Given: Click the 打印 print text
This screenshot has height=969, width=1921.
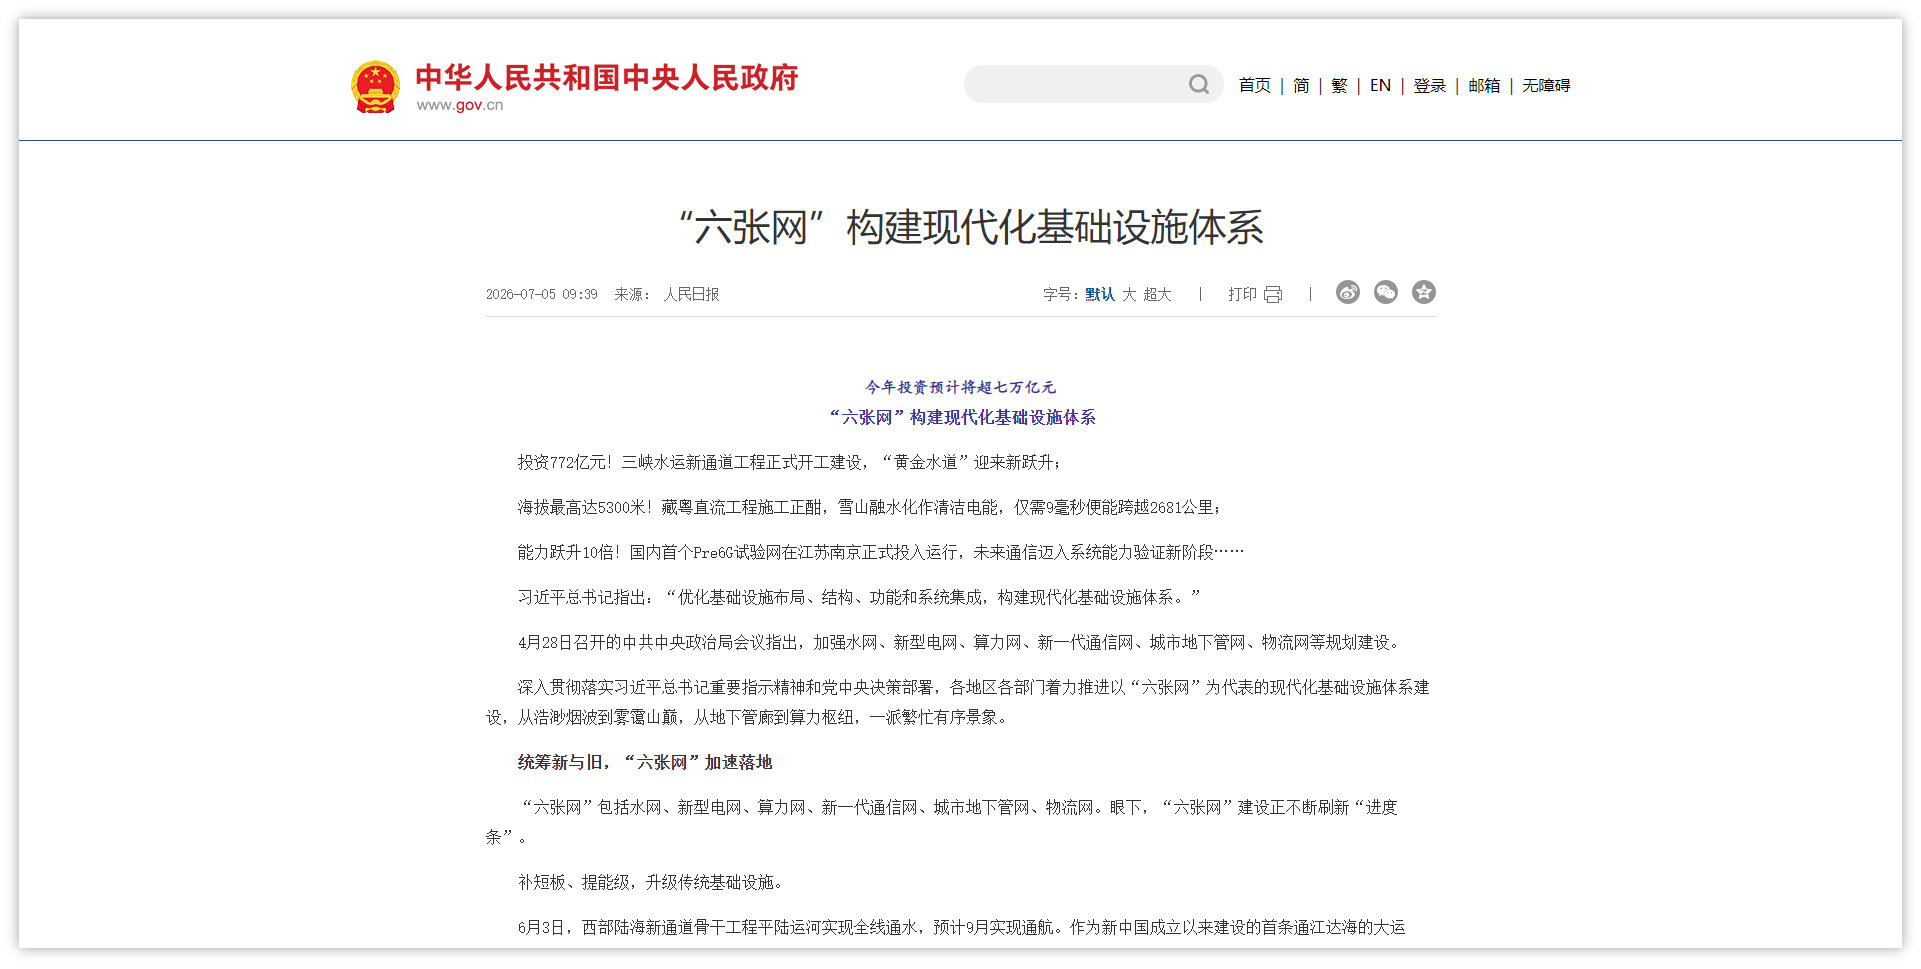Looking at the screenshot, I should click(1242, 294).
